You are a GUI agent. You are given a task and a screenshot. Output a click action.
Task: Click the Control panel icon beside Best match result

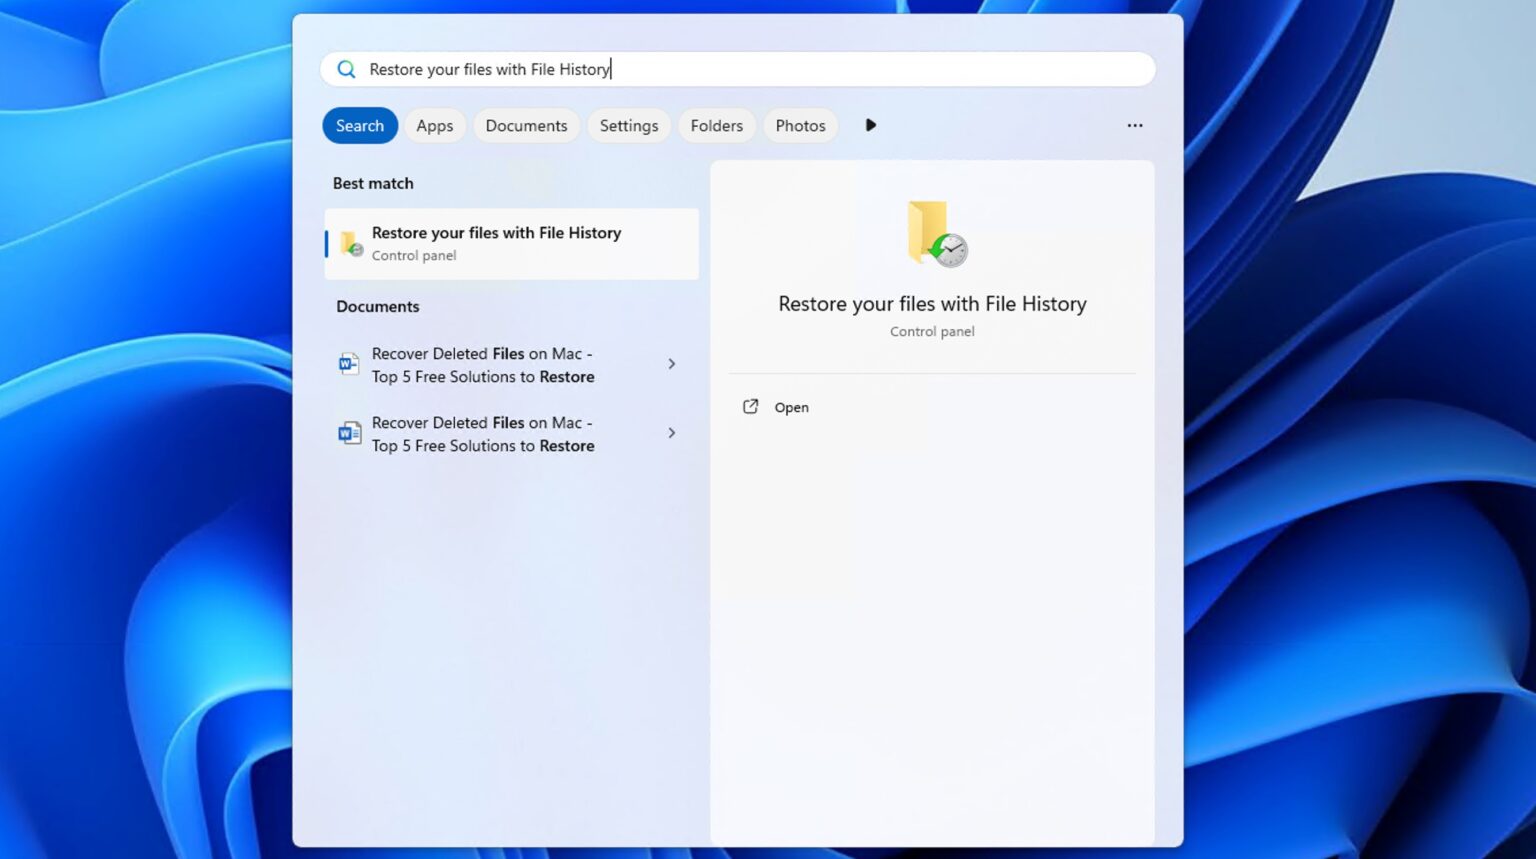pyautogui.click(x=350, y=243)
